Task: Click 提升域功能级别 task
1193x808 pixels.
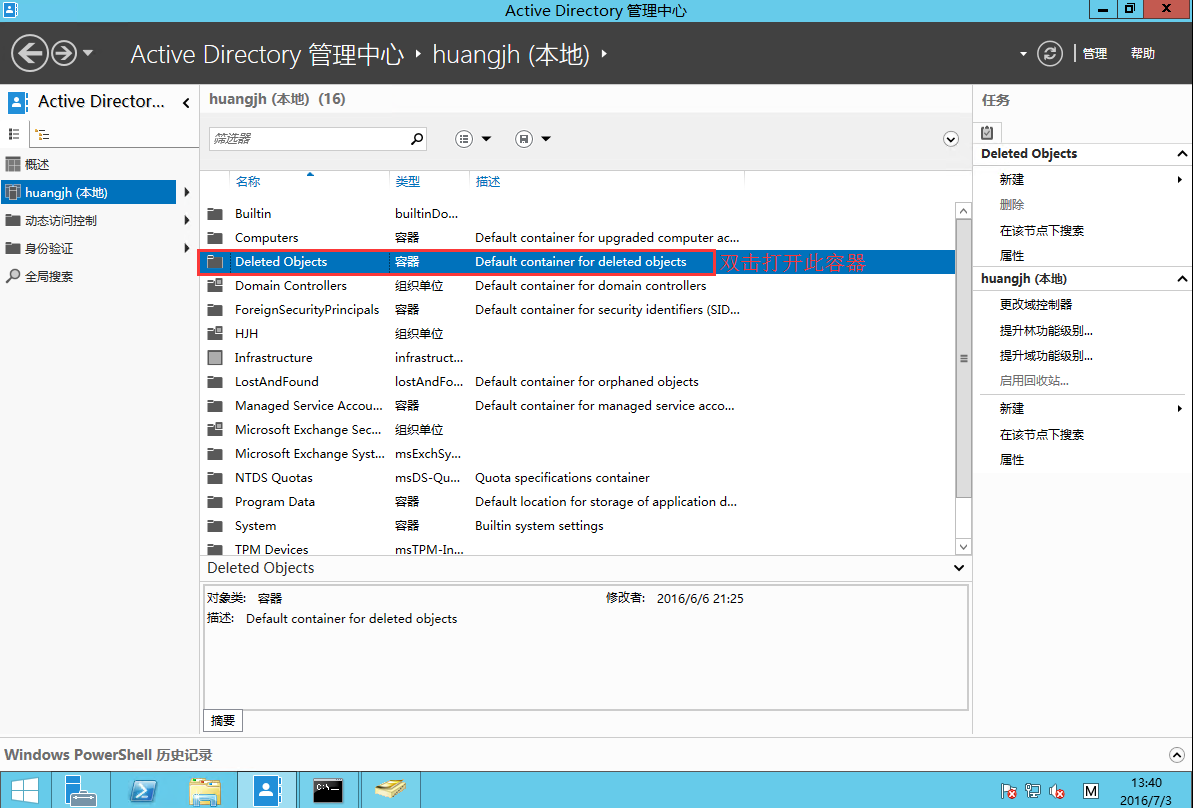Action: pyautogui.click(x=1046, y=355)
